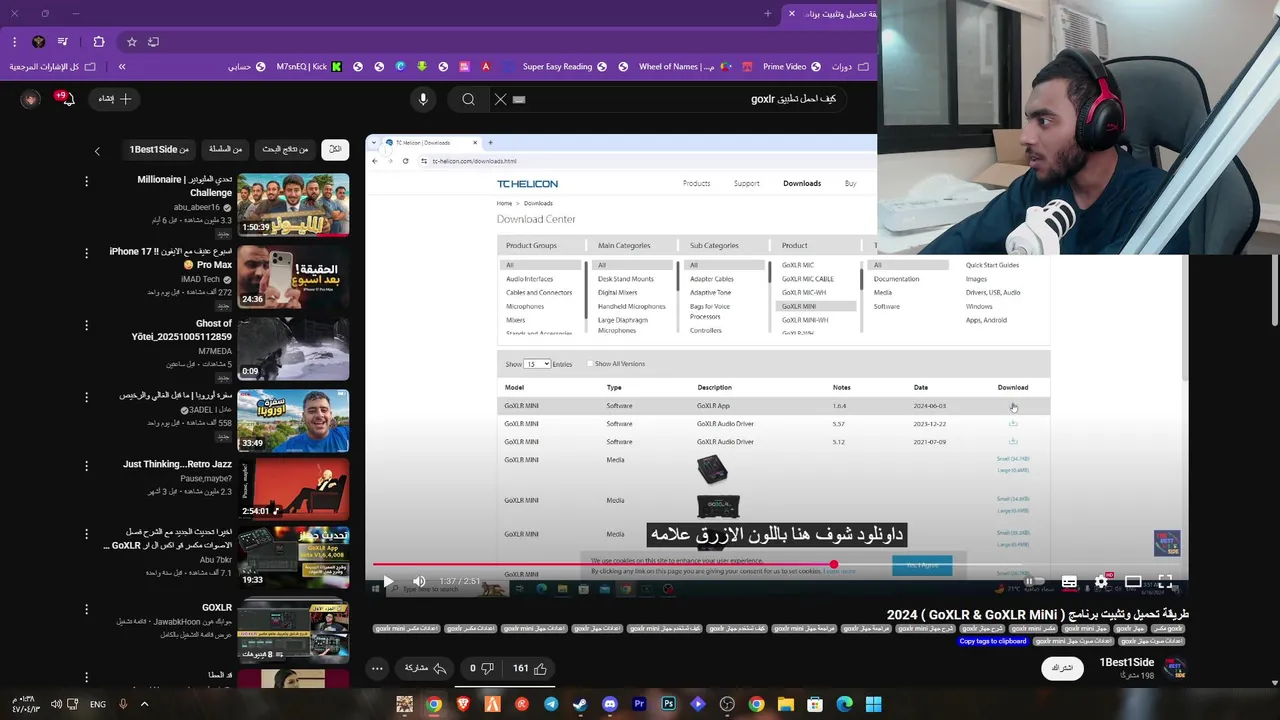Open the YouTube account avatar menu

[31, 99]
